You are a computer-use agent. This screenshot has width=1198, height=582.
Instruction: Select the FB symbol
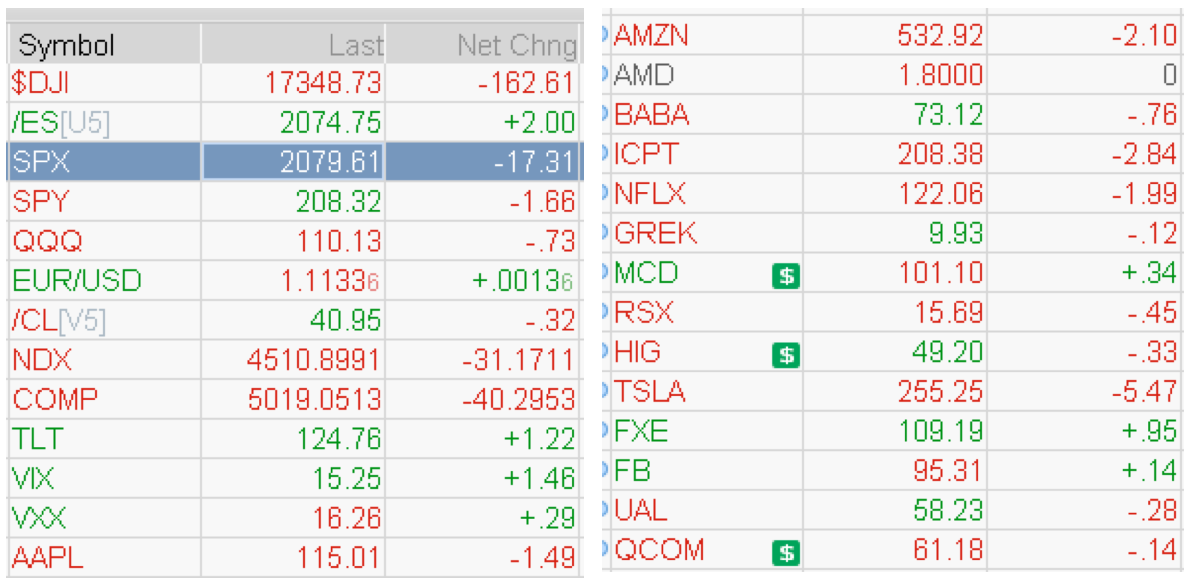click(633, 471)
